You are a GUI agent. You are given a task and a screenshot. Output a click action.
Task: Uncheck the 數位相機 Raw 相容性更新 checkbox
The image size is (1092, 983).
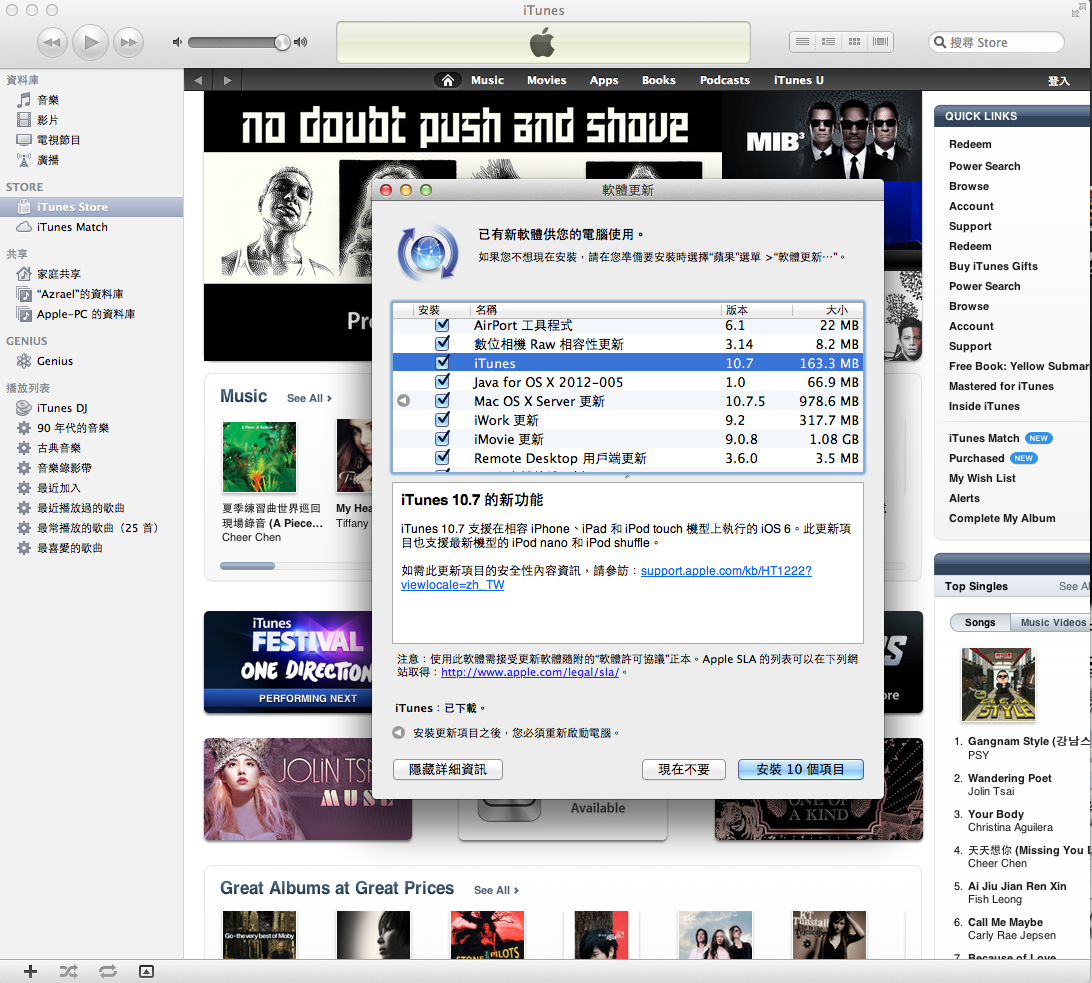(x=442, y=343)
